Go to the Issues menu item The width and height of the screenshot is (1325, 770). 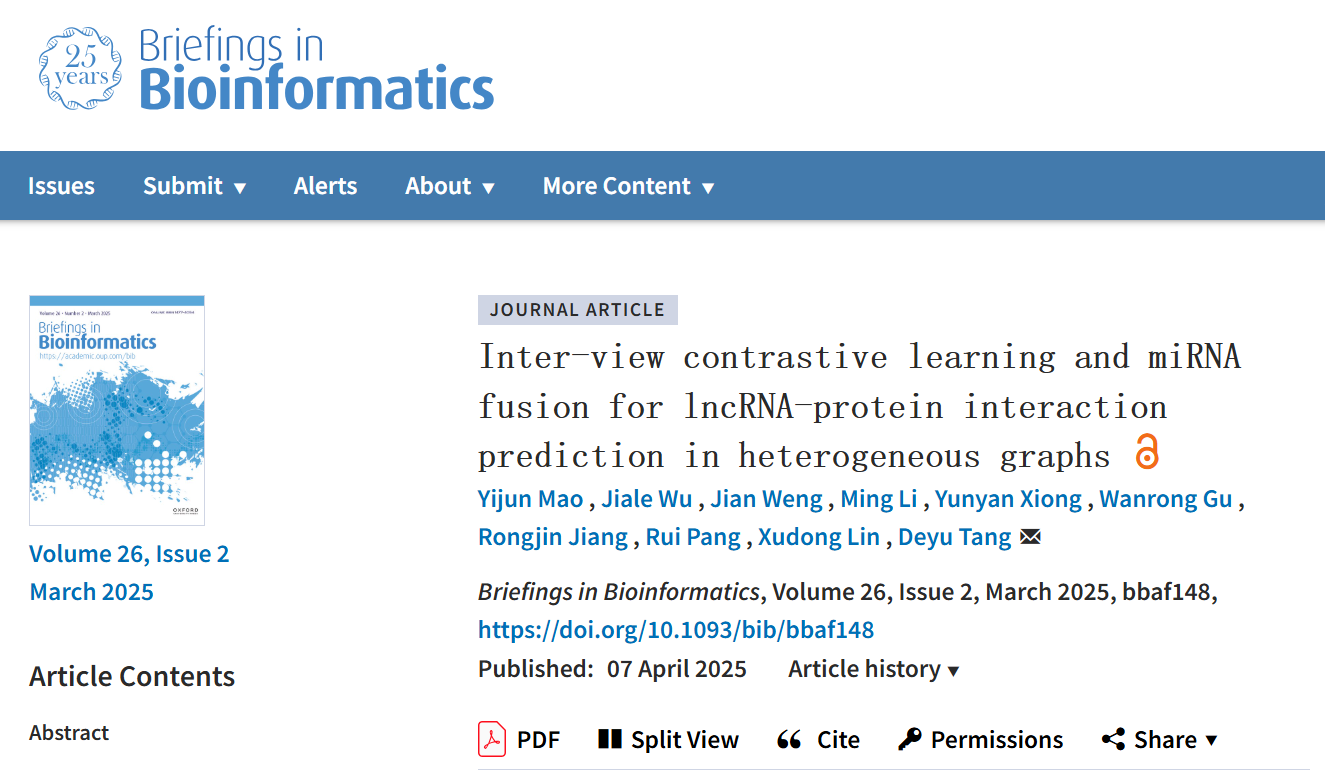click(61, 186)
